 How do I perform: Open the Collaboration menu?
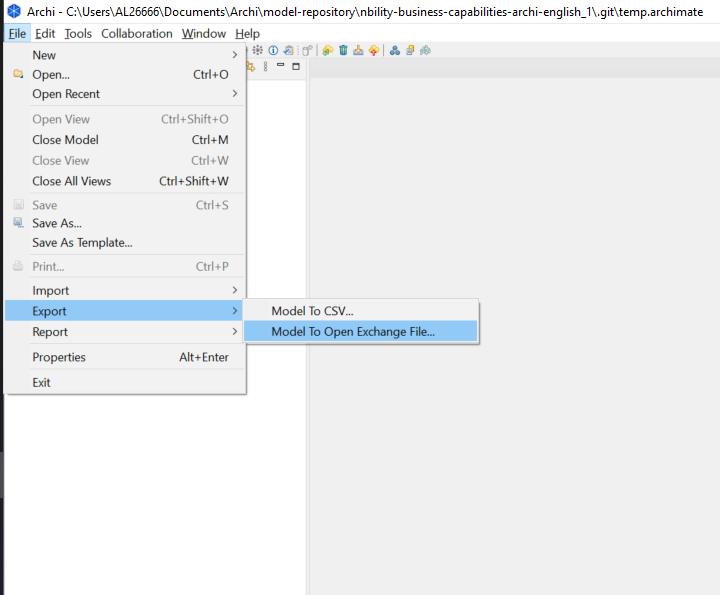coord(137,33)
